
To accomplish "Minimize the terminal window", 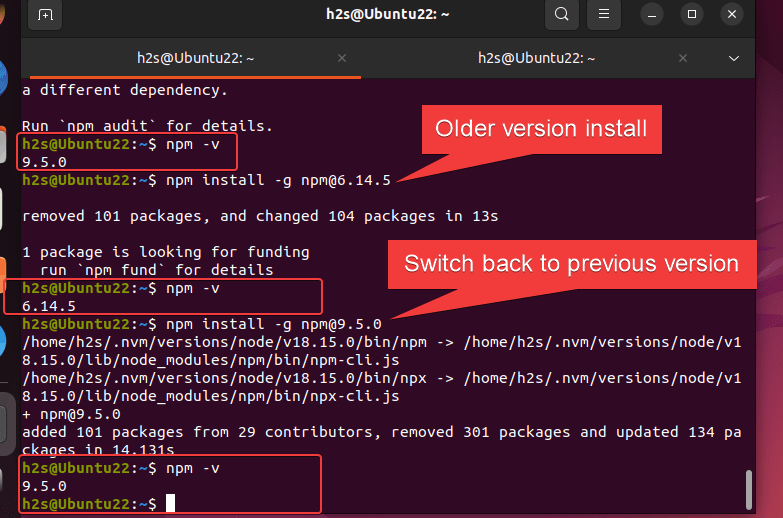I will [x=652, y=14].
